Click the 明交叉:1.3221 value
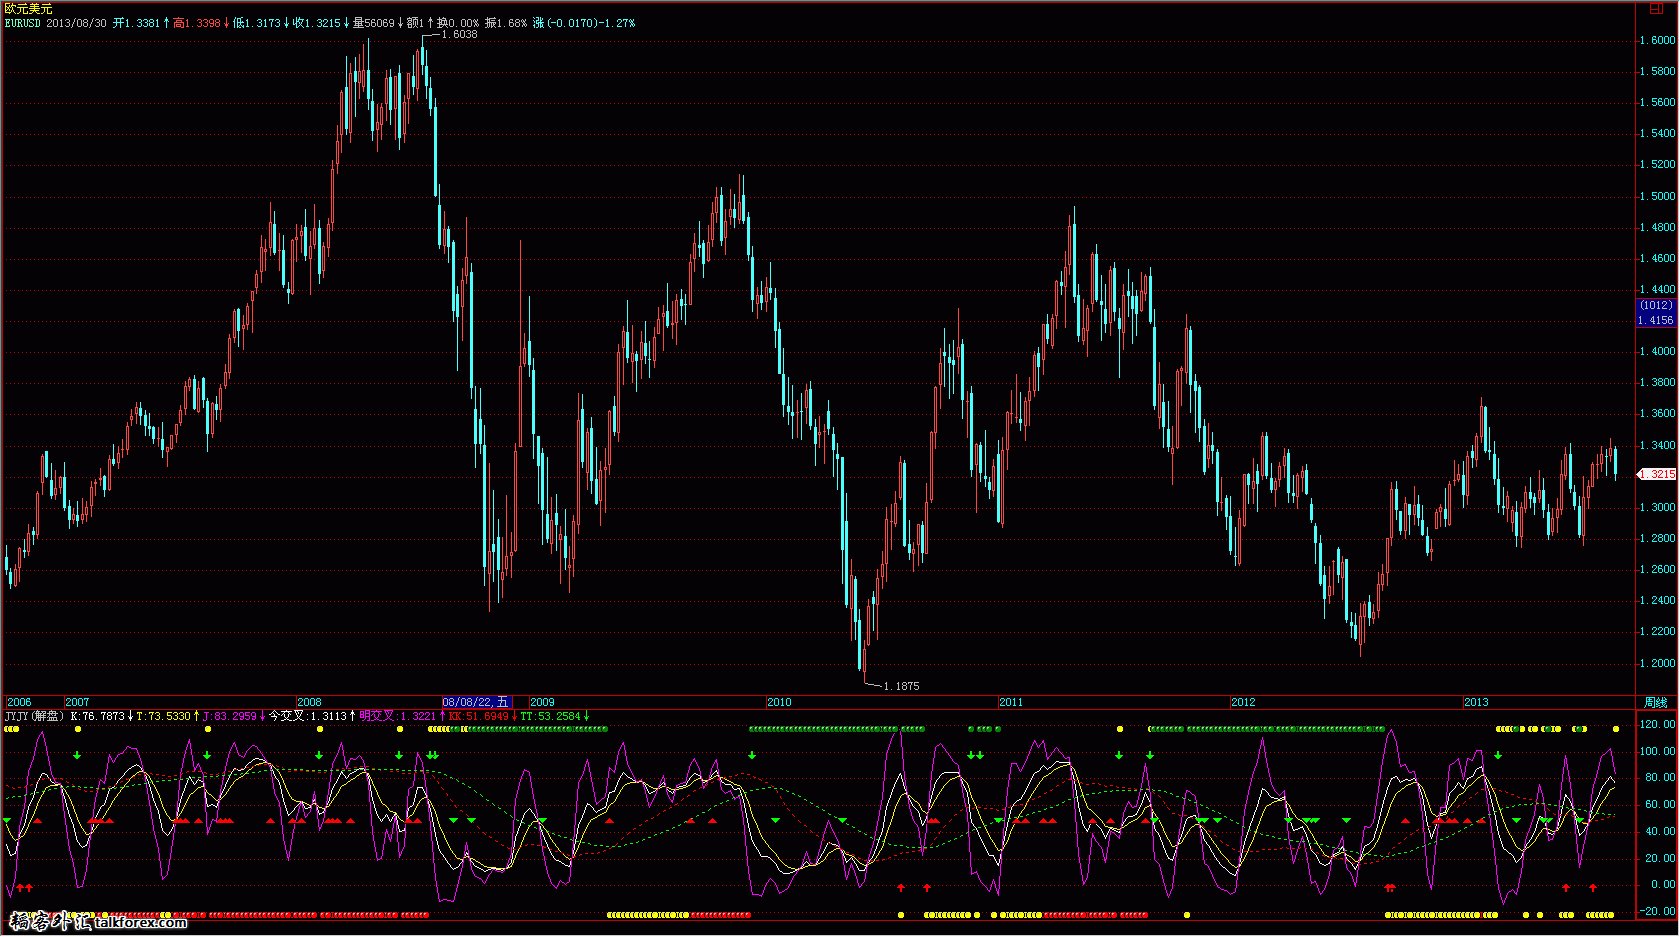This screenshot has height=937, width=1680. (x=398, y=716)
